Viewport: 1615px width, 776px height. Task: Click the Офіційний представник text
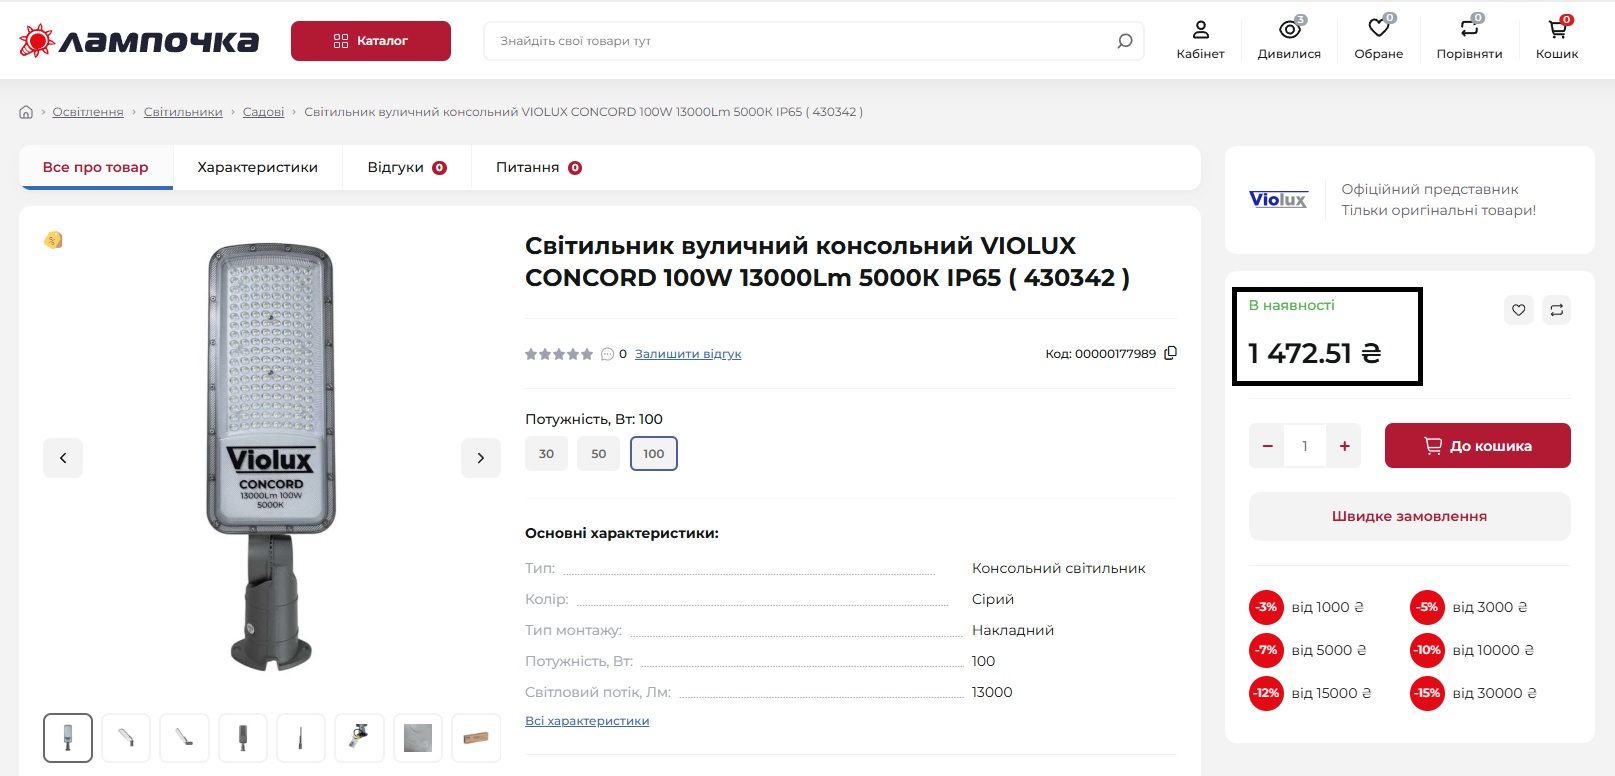tap(1430, 189)
